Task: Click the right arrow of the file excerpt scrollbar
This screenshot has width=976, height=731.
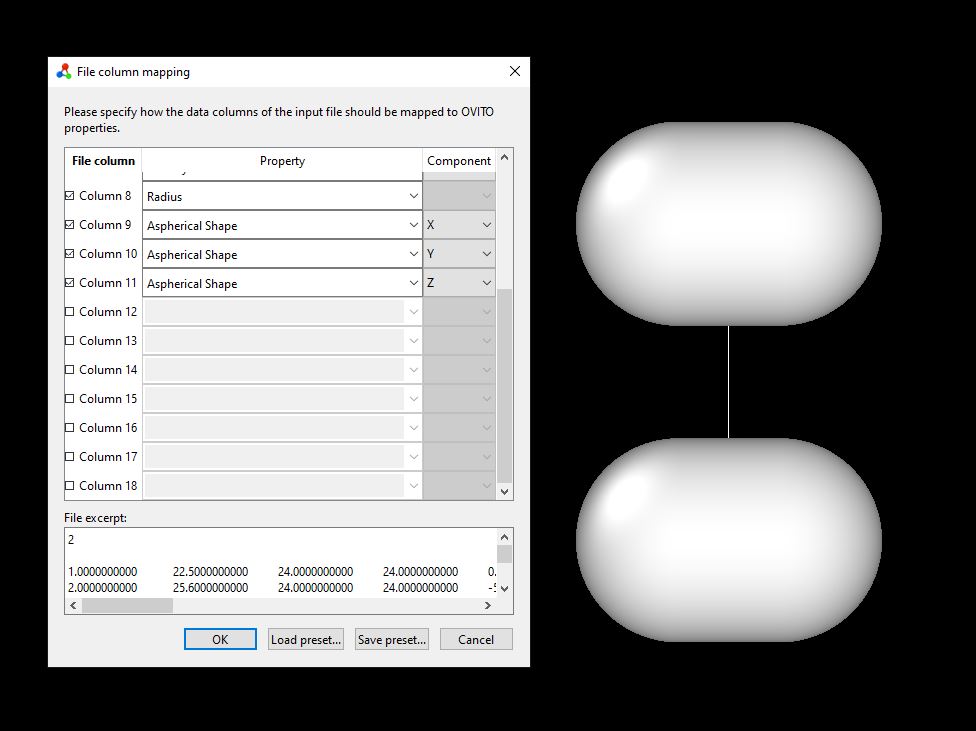Action: coord(490,605)
